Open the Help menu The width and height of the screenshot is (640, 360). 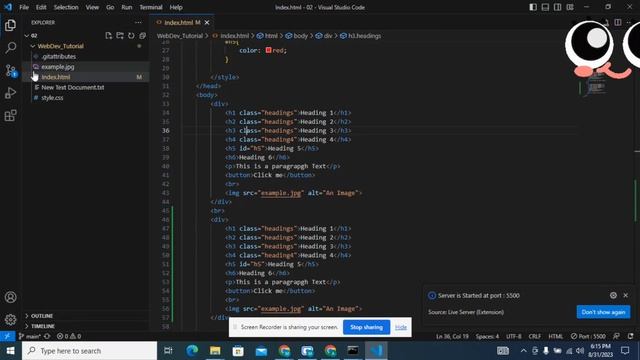[176, 7]
